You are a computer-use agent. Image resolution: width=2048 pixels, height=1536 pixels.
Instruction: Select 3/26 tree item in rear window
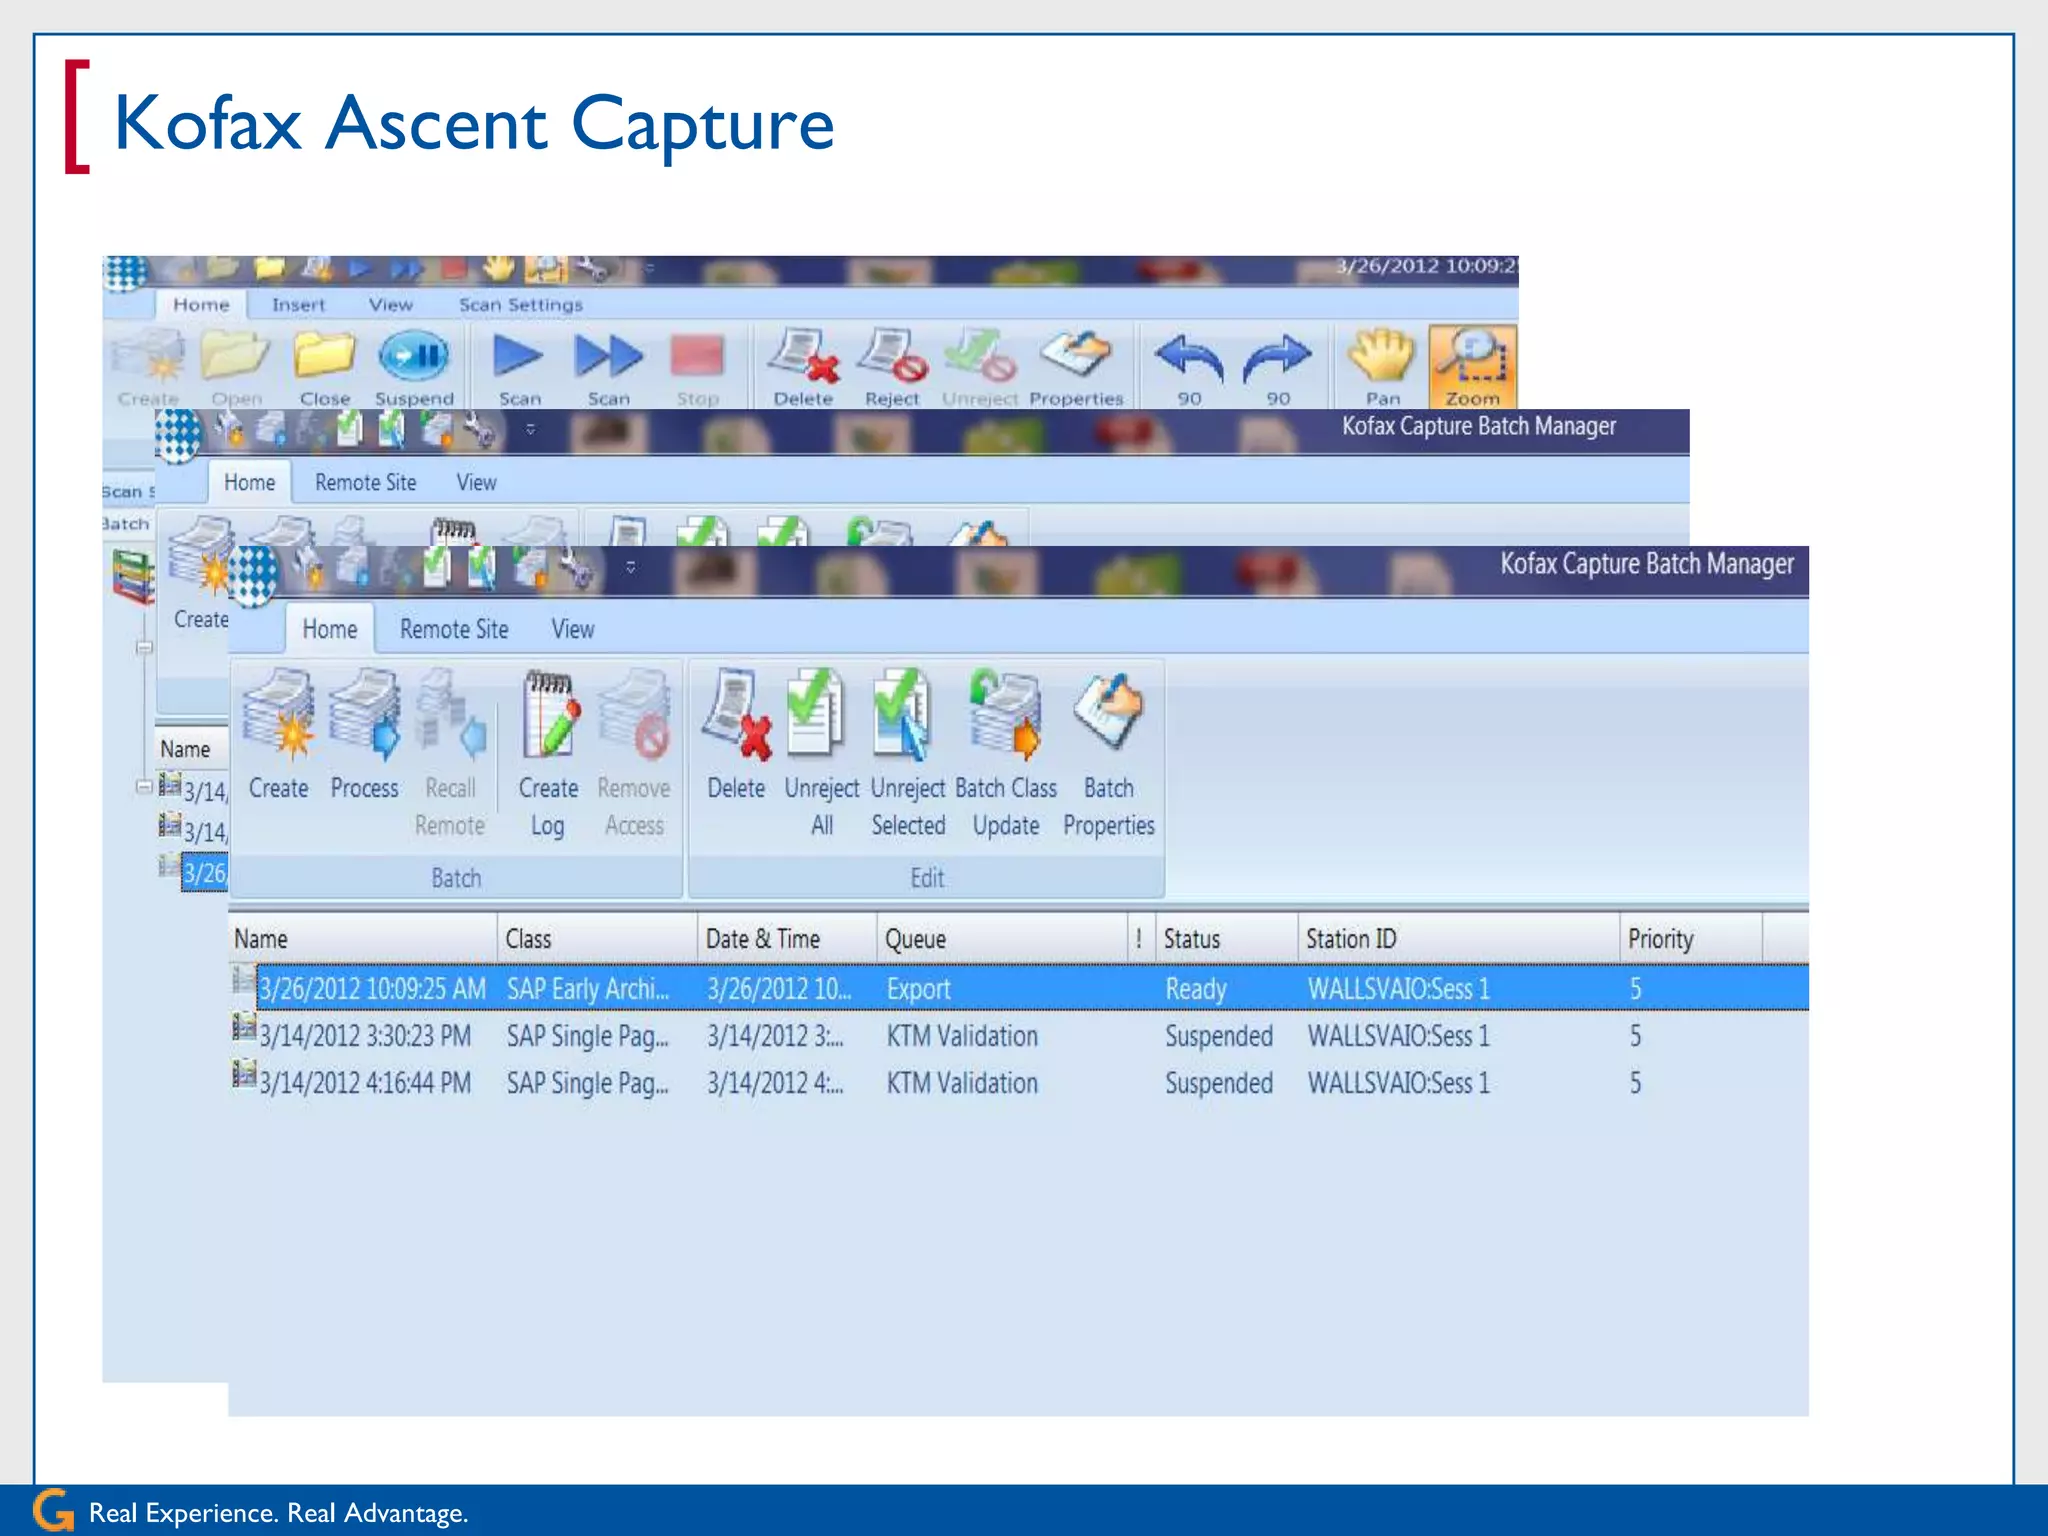point(204,872)
